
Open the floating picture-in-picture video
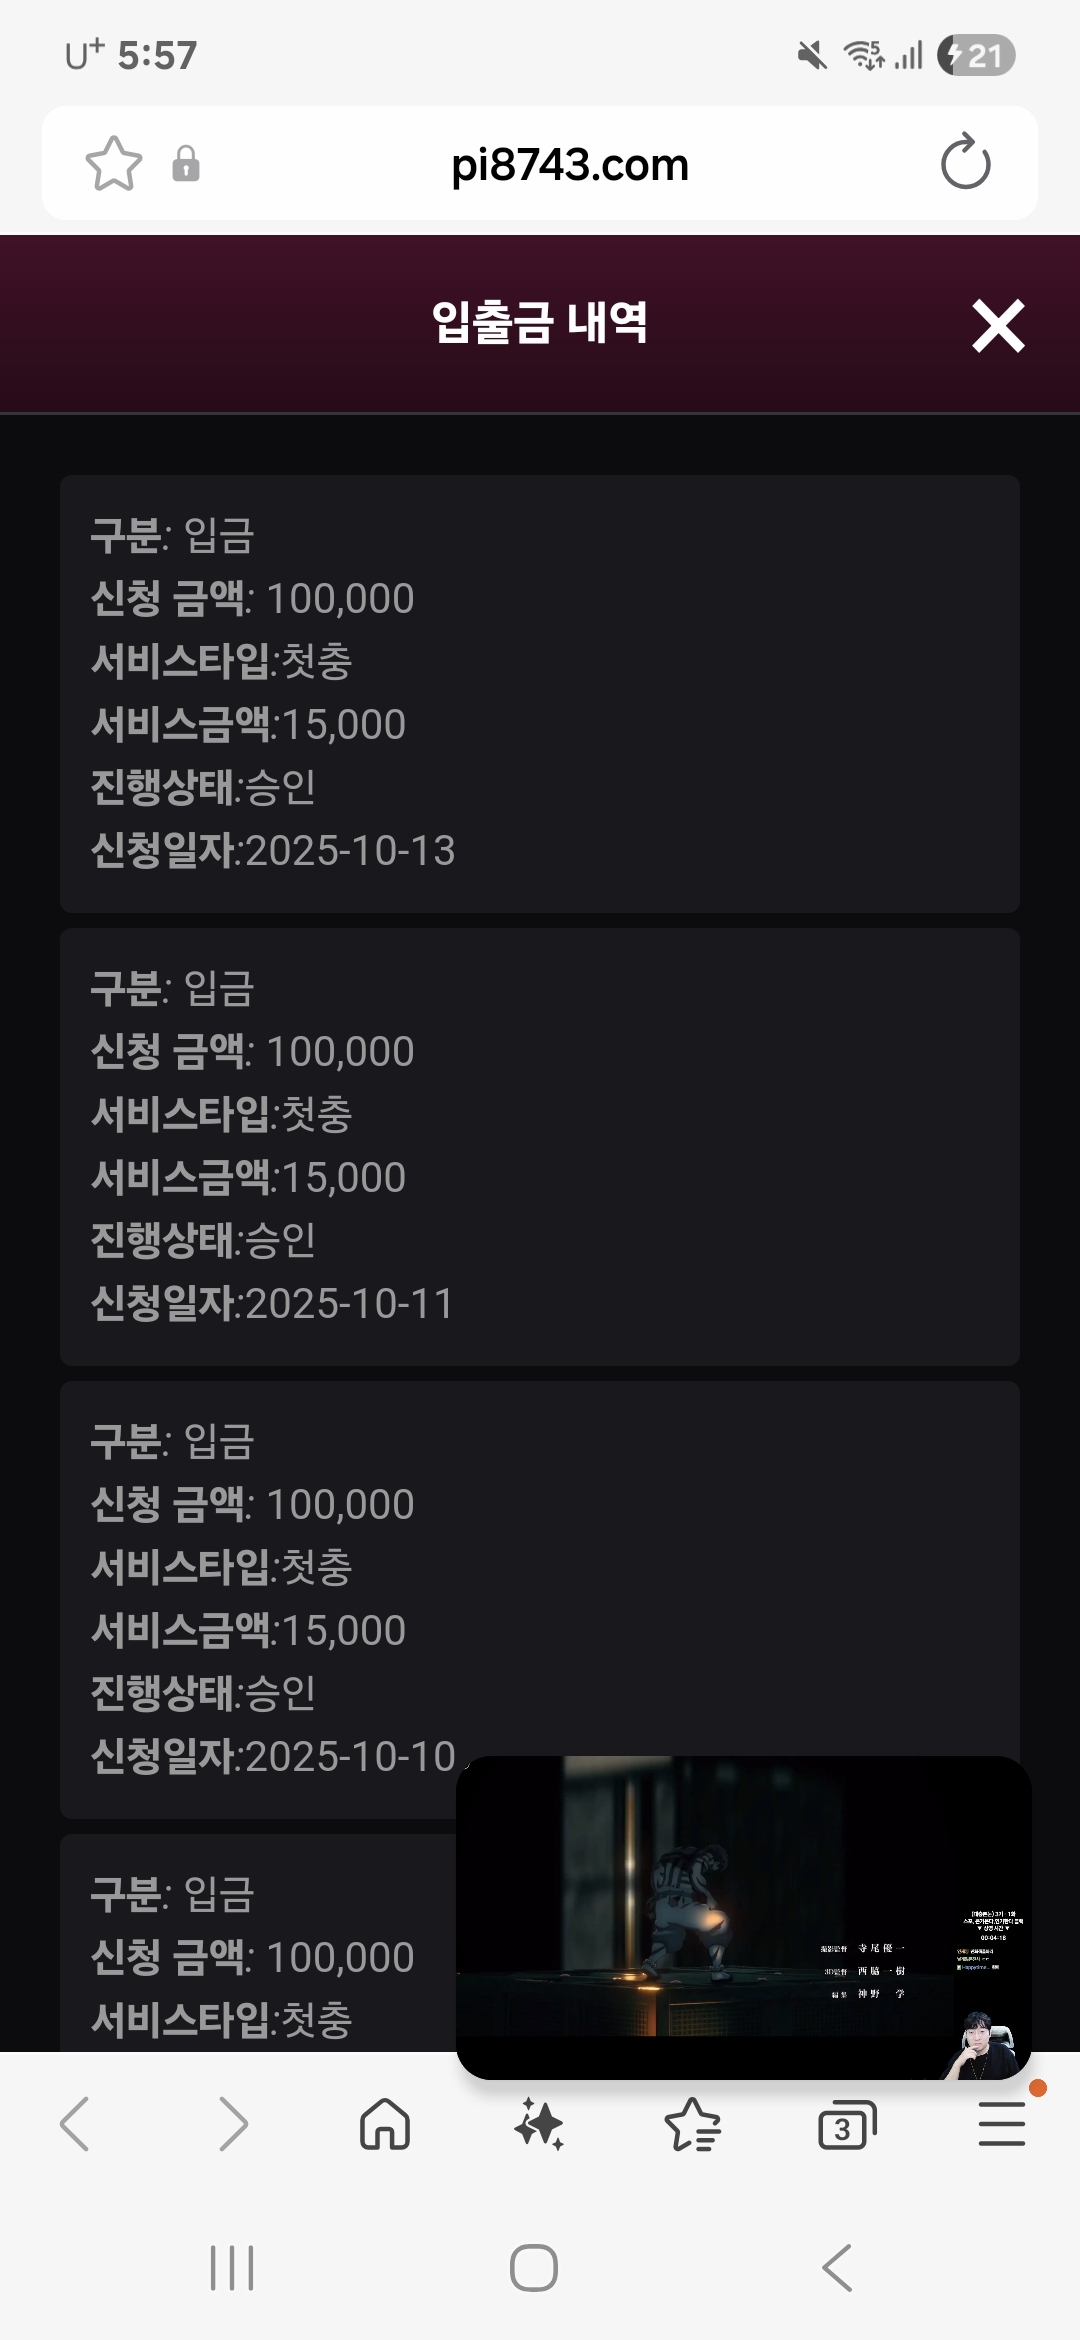click(x=743, y=1915)
